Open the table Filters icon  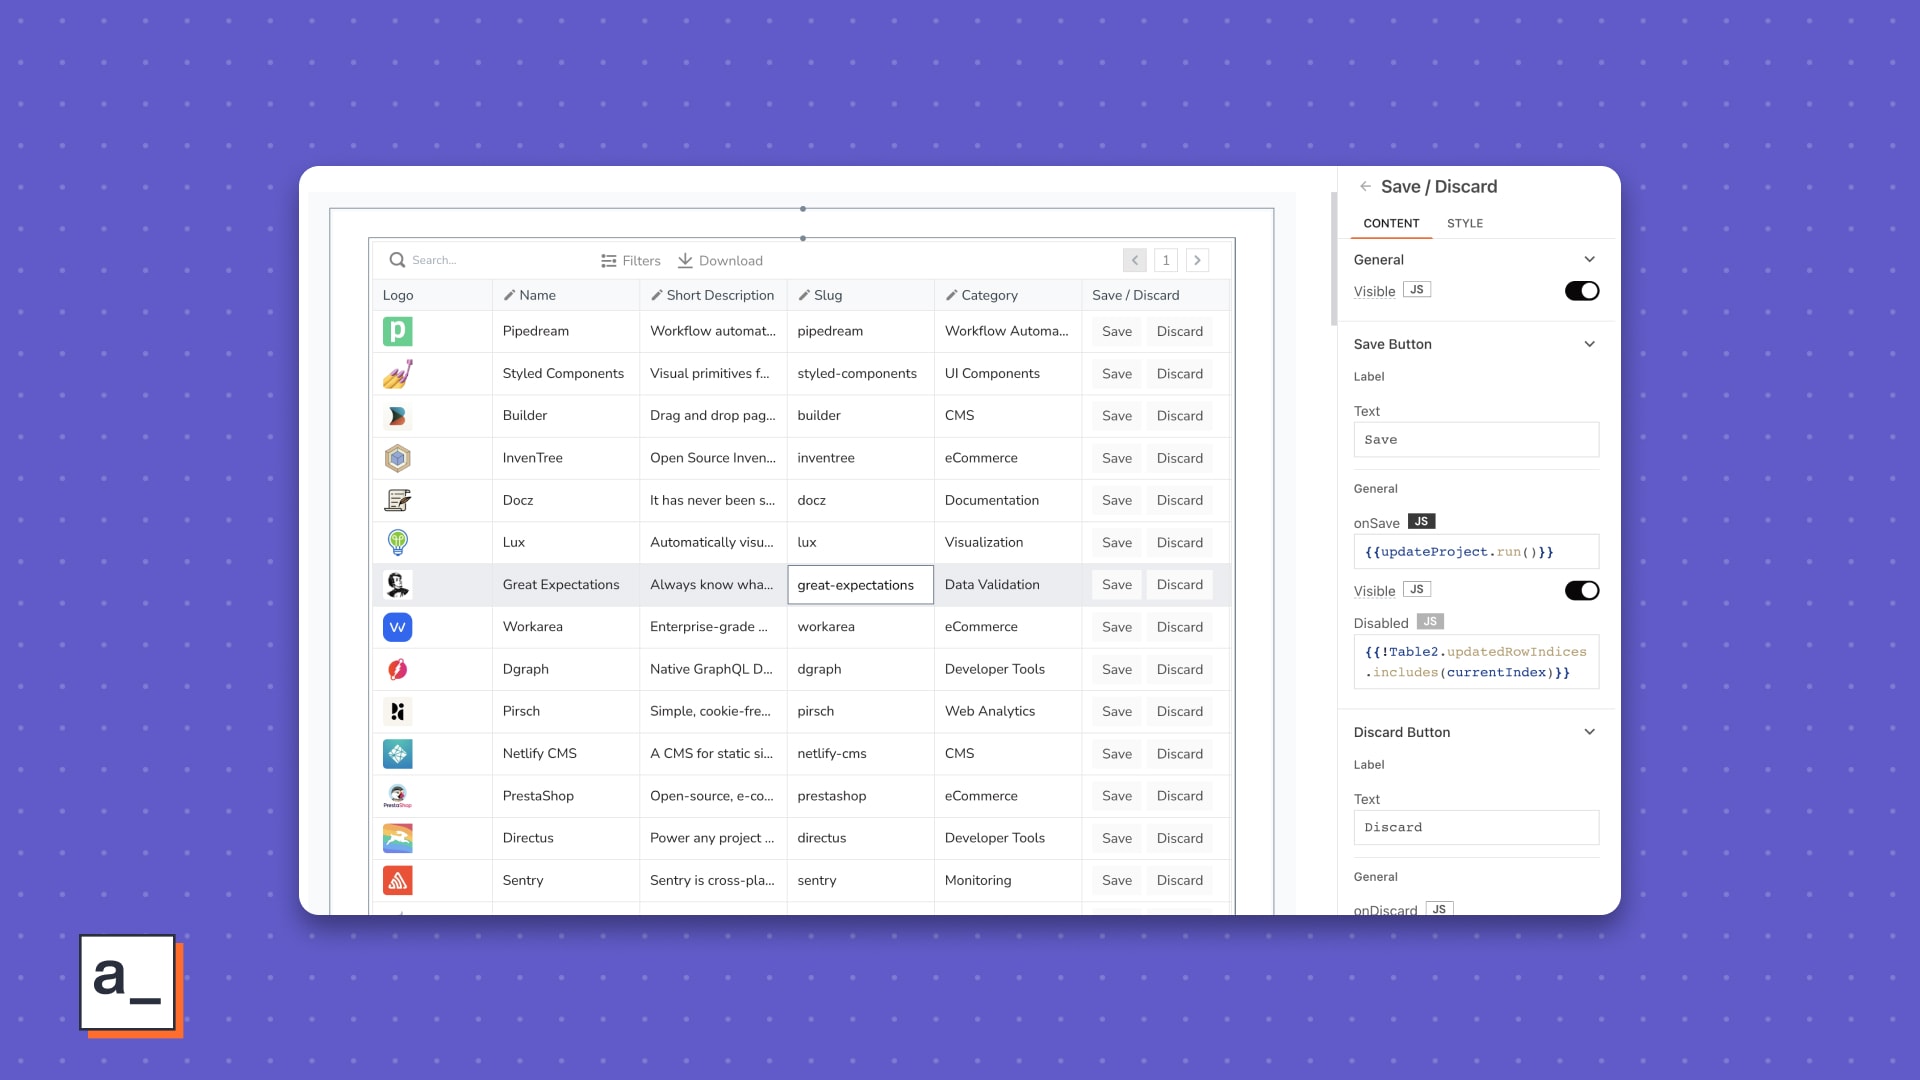609,261
